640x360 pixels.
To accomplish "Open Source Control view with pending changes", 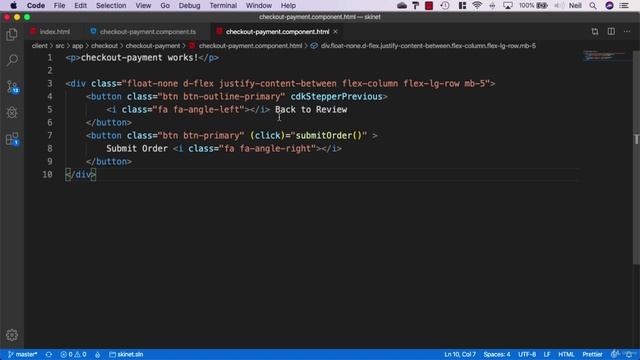I will click(x=12, y=87).
